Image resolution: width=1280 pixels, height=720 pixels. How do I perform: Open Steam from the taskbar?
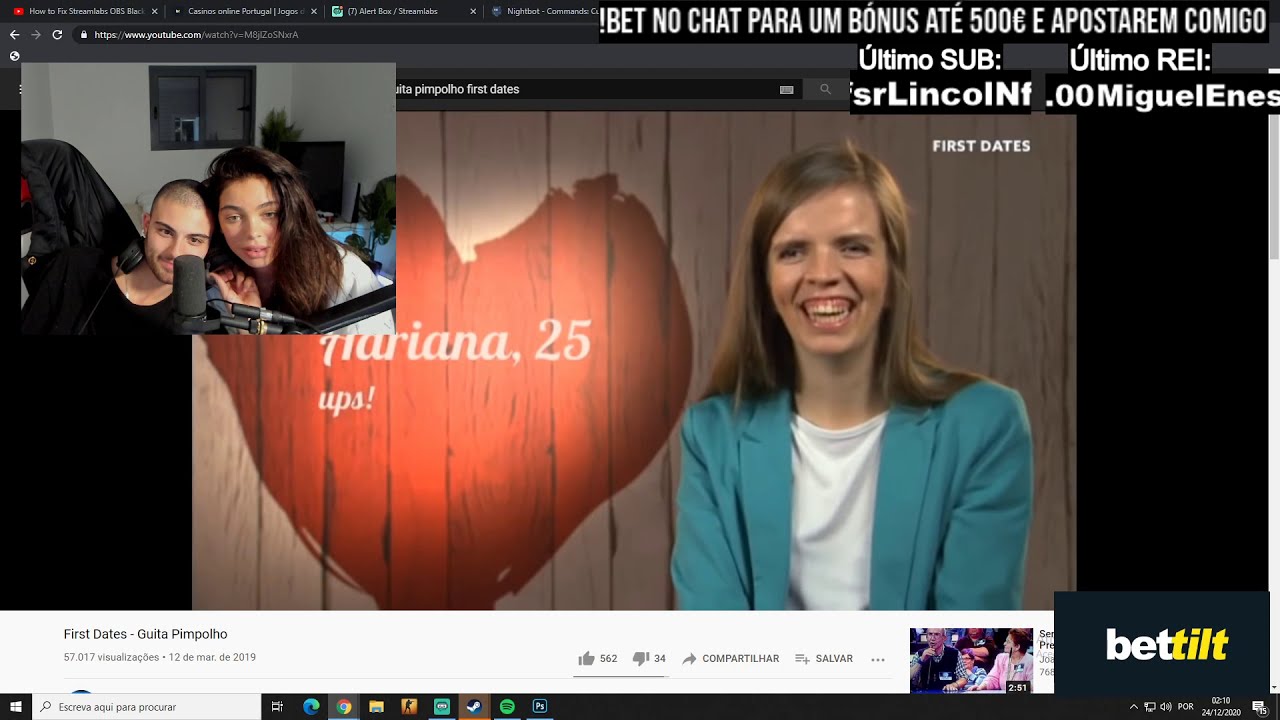pos(474,707)
